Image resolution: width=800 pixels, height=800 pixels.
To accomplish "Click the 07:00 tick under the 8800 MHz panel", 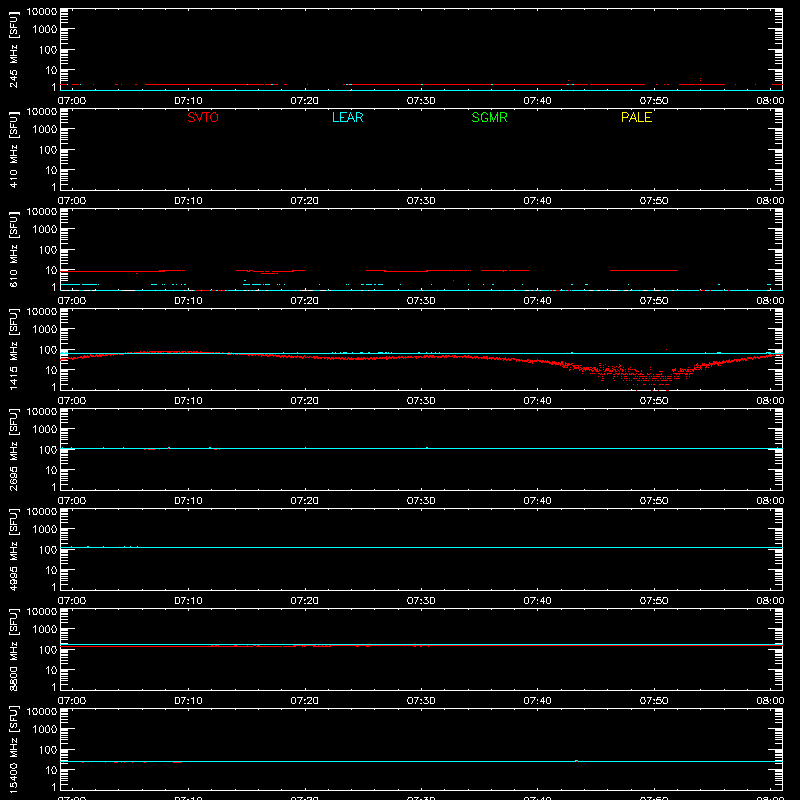I will tap(72, 701).
